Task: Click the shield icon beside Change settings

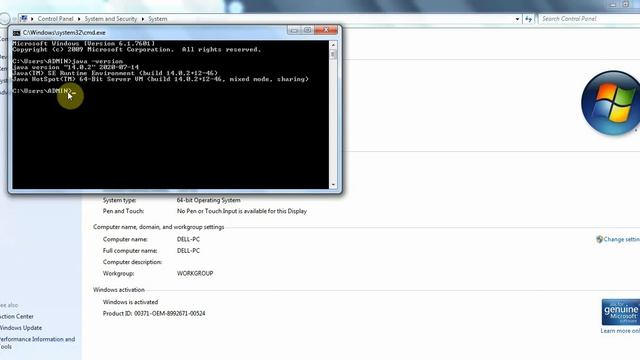Action: click(x=599, y=239)
